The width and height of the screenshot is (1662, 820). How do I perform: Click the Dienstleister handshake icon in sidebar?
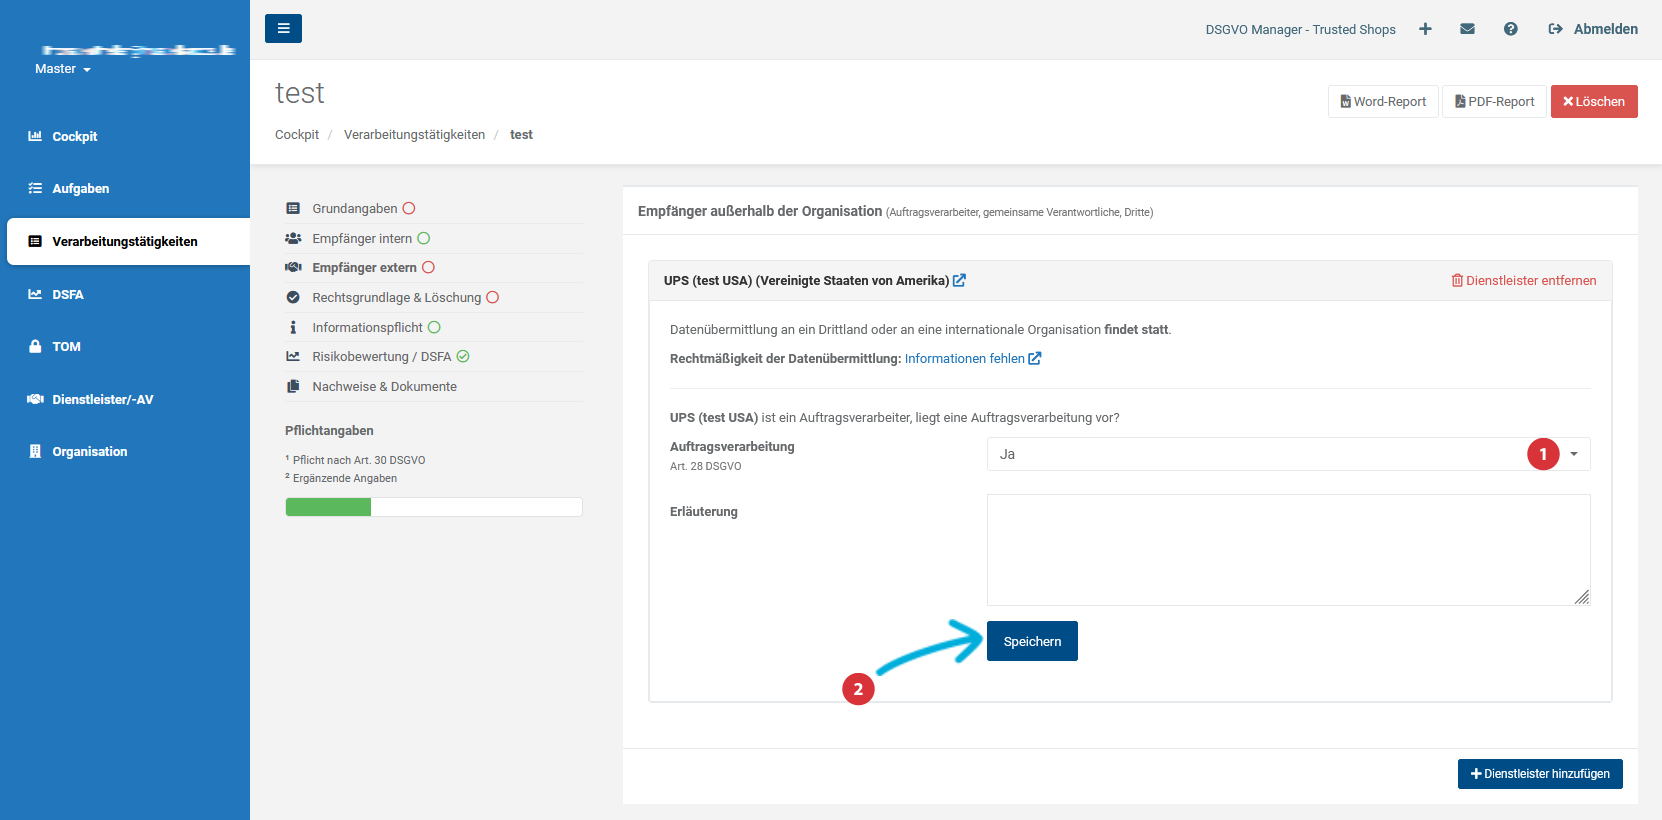tap(35, 399)
